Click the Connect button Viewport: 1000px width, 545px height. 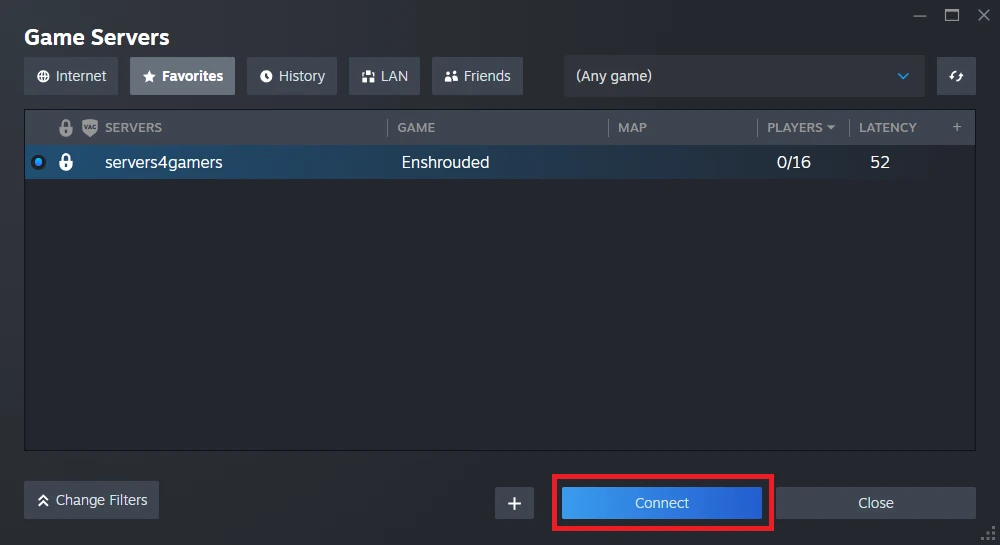tap(662, 503)
